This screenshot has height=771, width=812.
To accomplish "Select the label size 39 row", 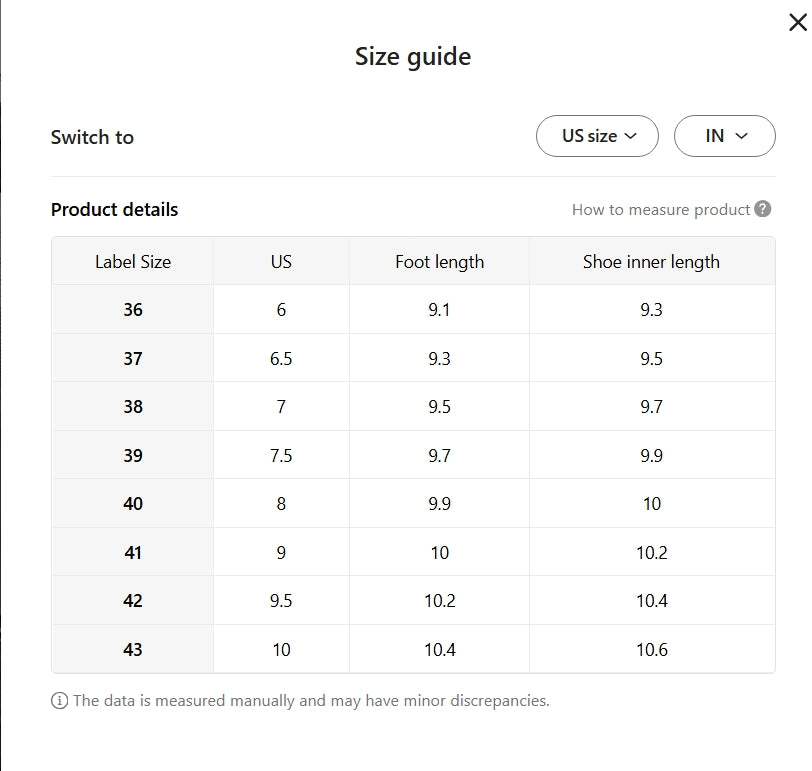I will click(x=133, y=456).
